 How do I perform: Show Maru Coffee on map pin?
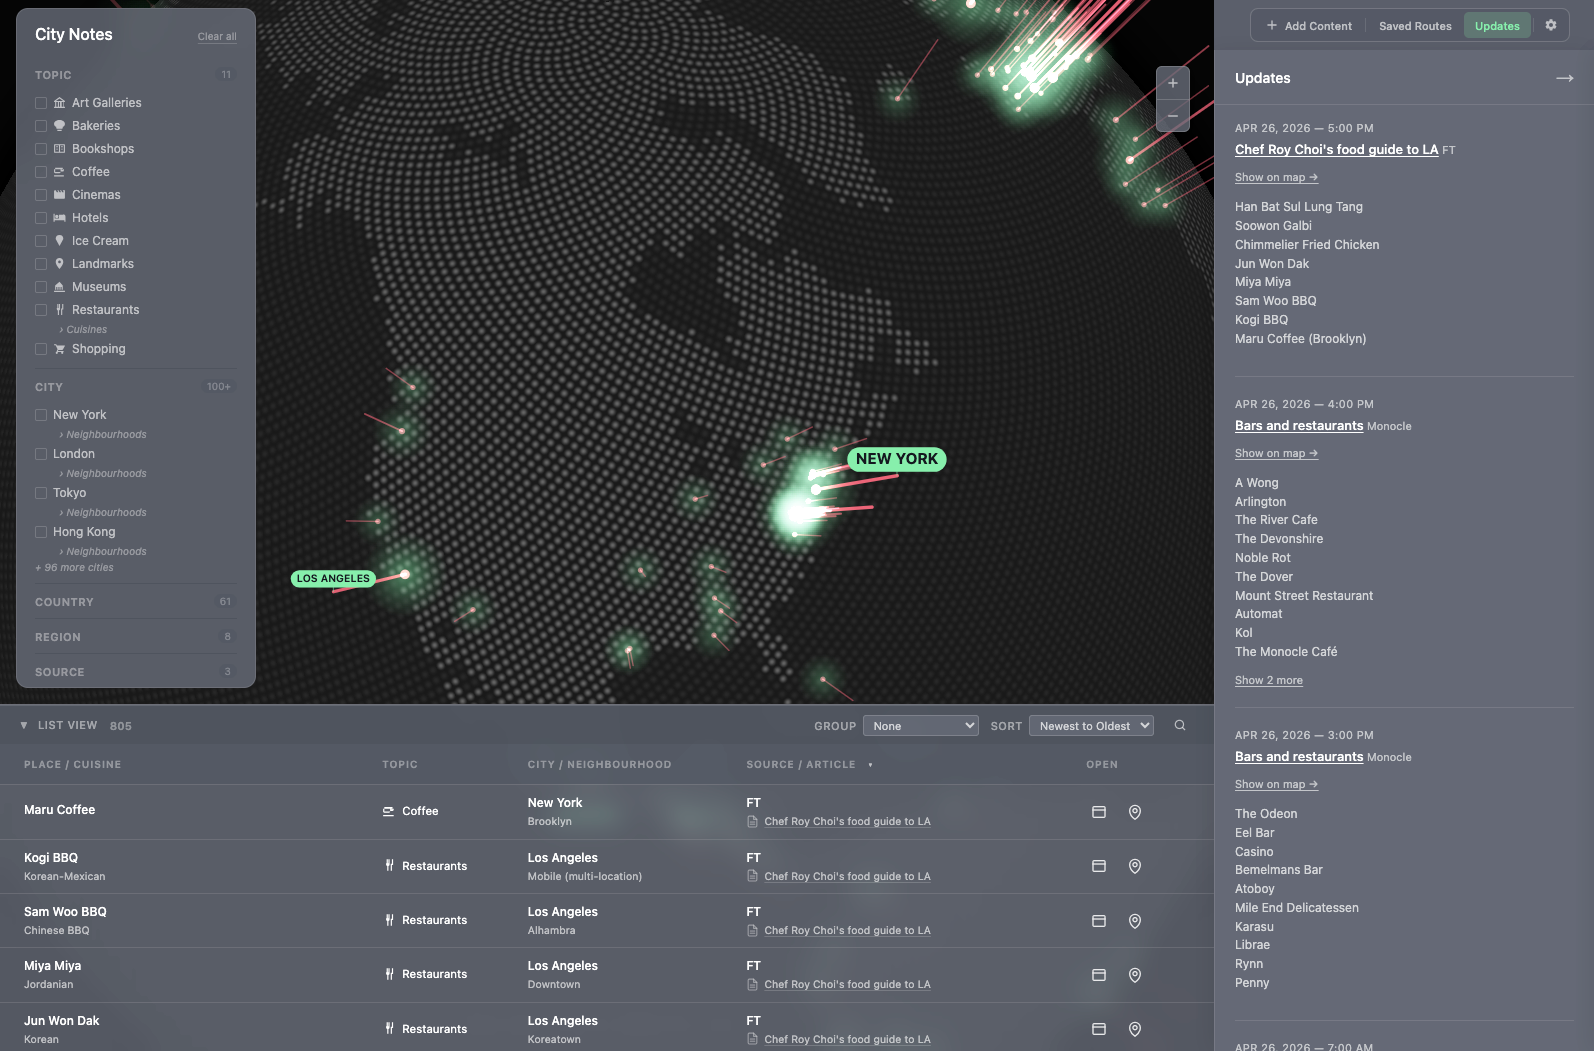pos(1135,812)
